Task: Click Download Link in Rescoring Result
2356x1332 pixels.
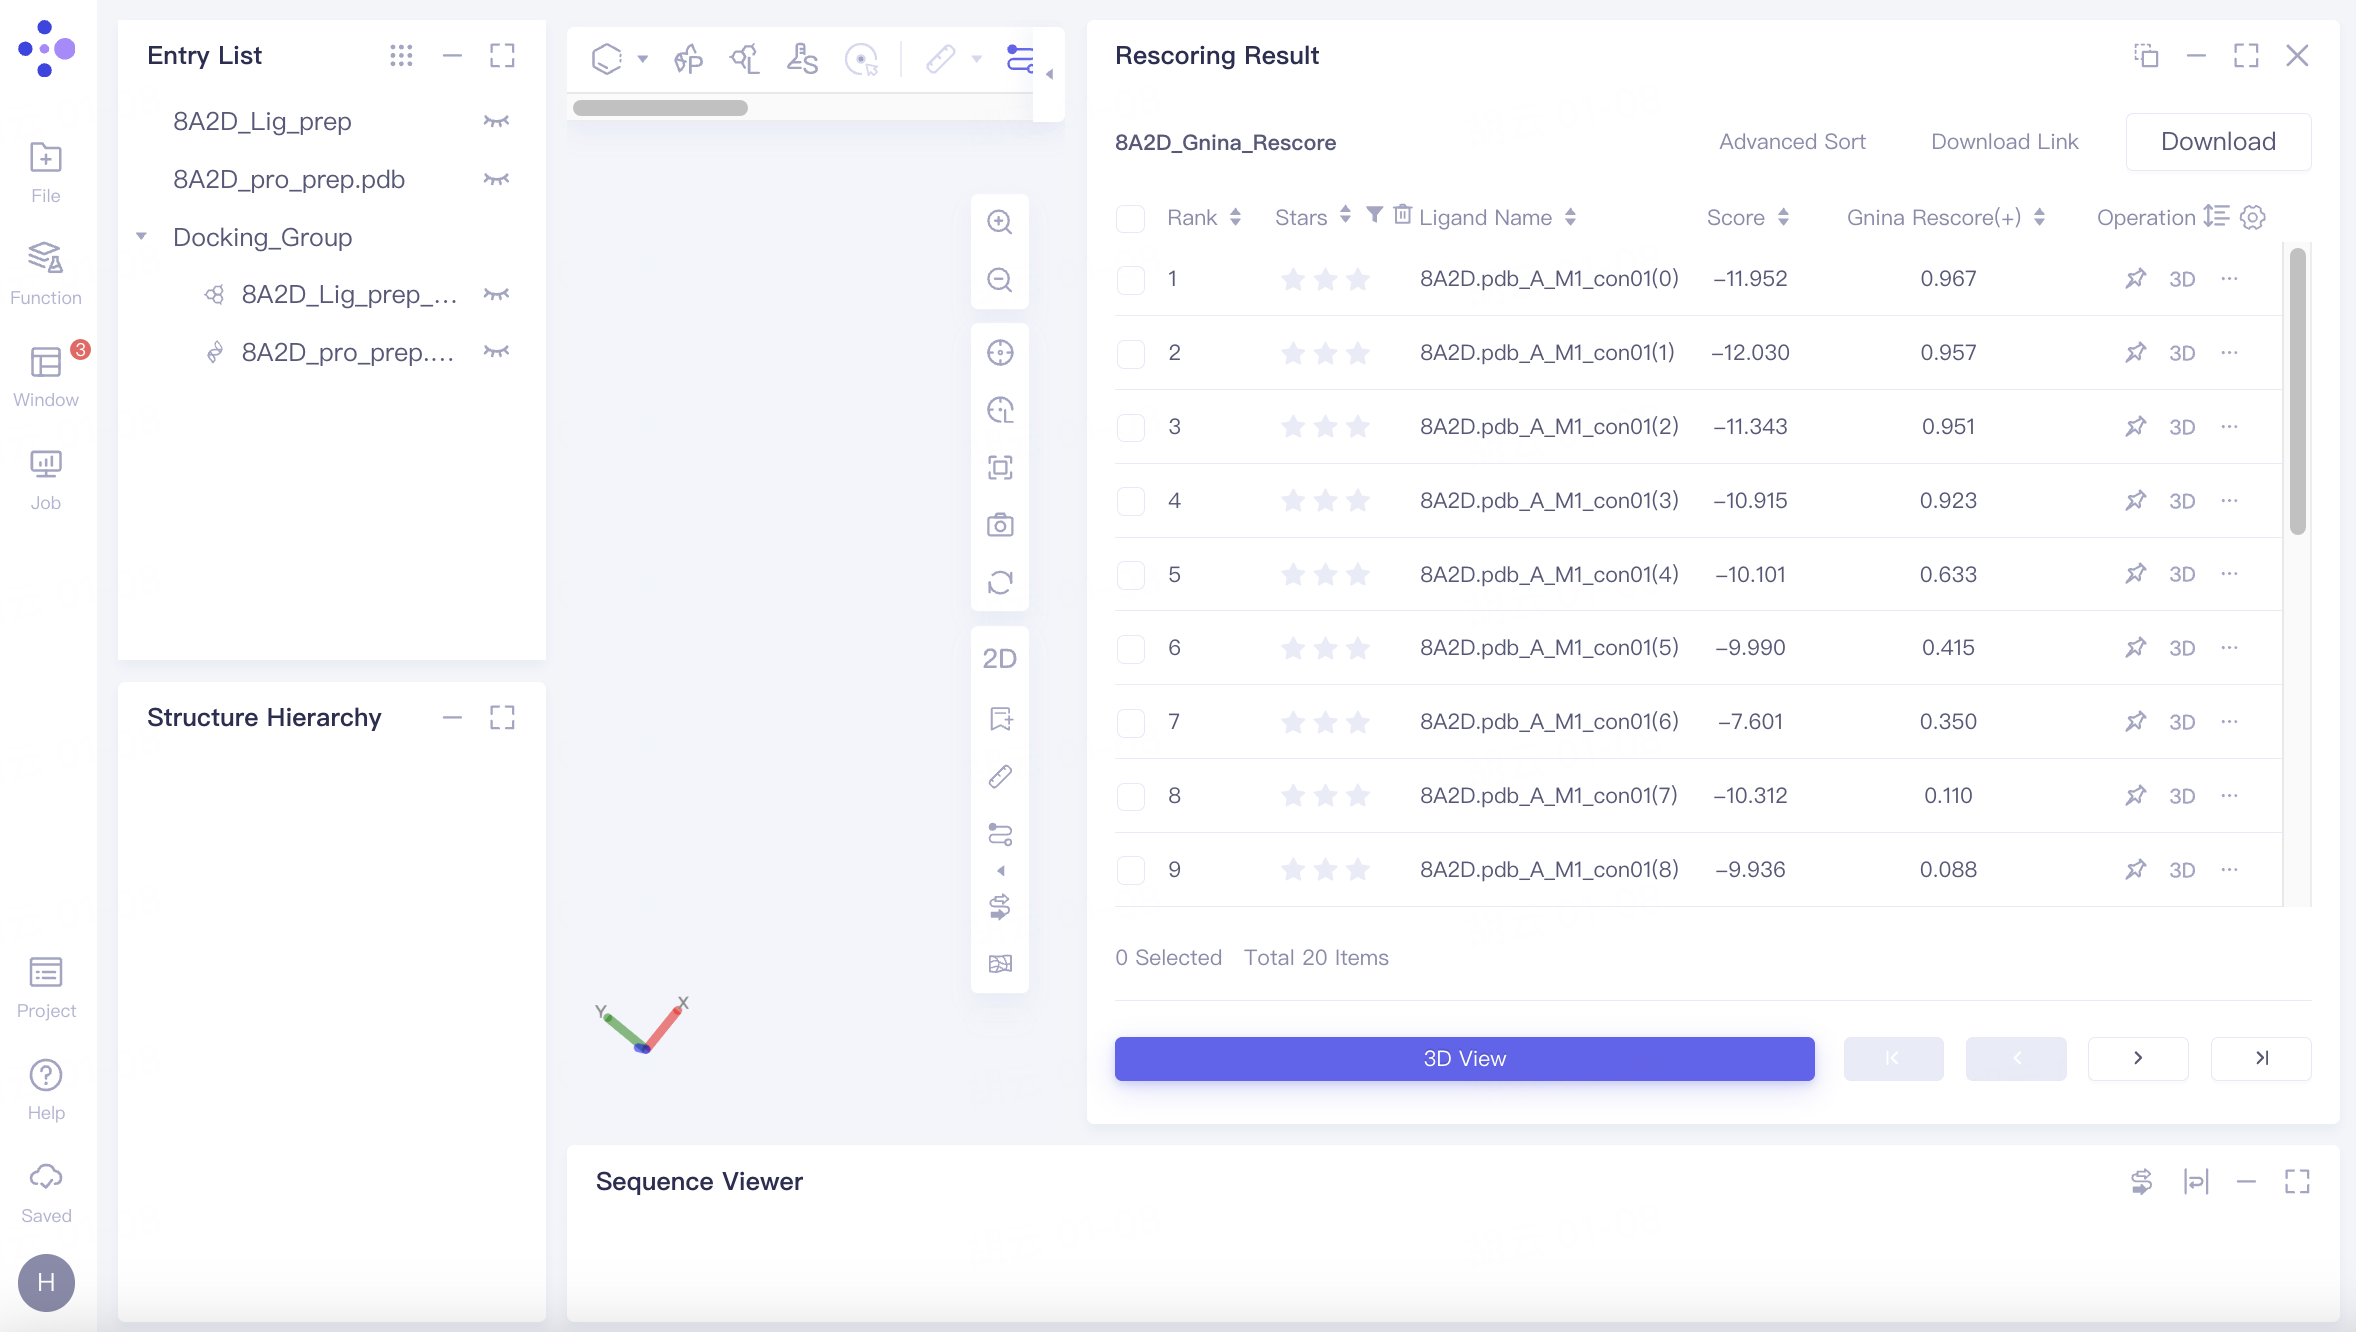Action: [2004, 142]
